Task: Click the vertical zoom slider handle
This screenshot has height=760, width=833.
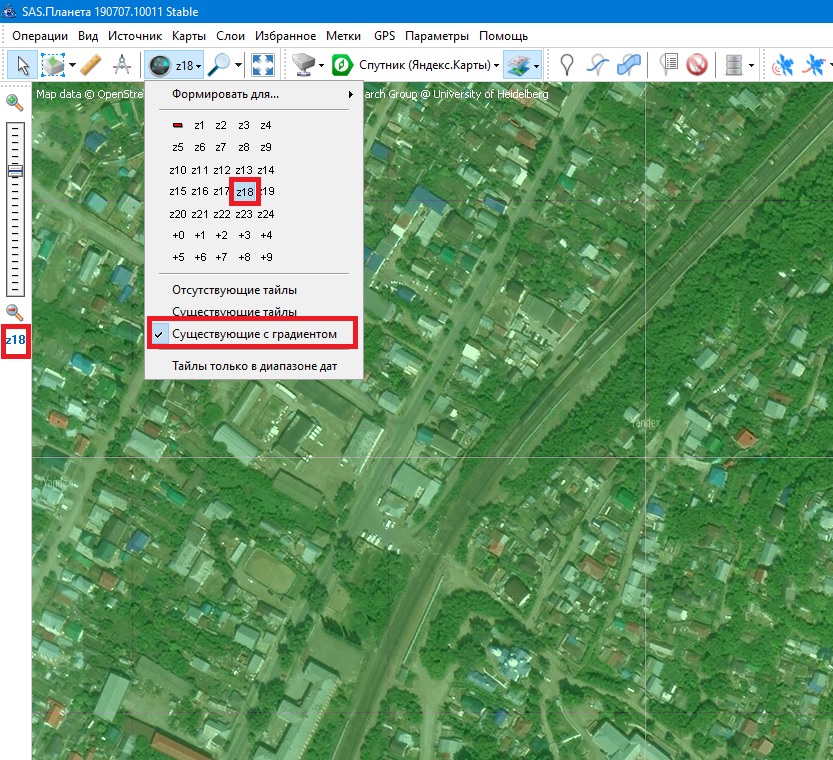Action: 15,171
